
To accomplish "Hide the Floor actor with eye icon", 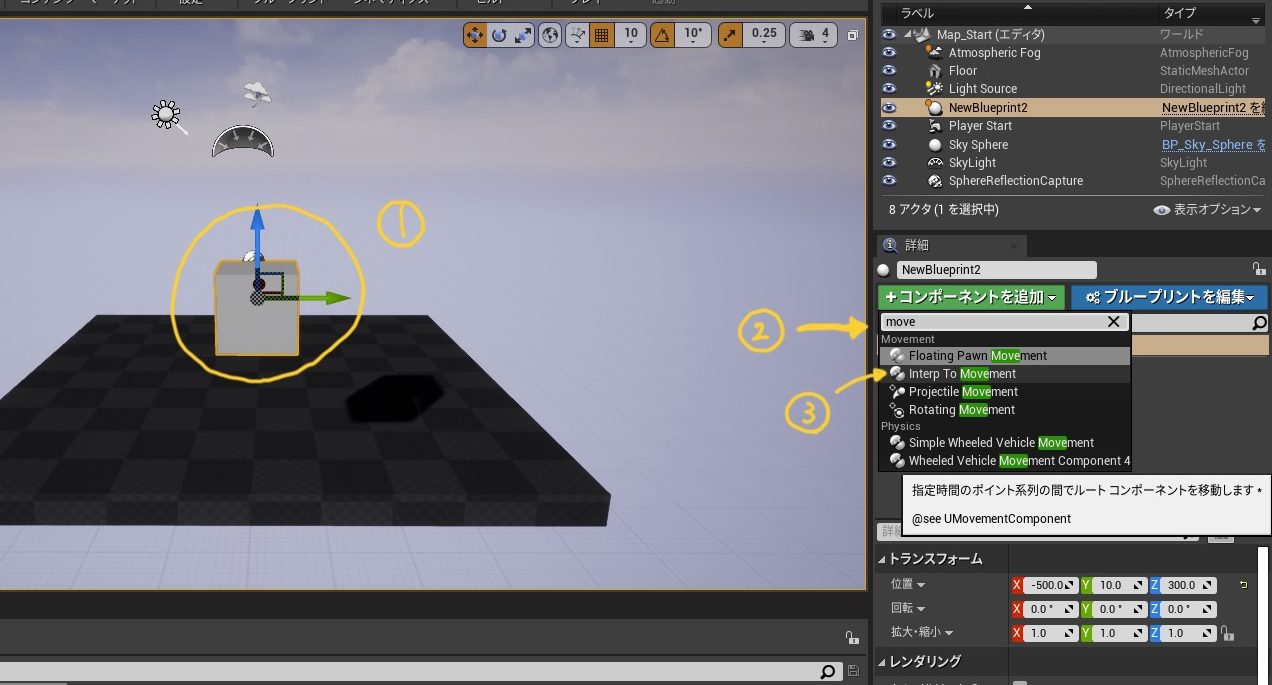I will tap(888, 71).
